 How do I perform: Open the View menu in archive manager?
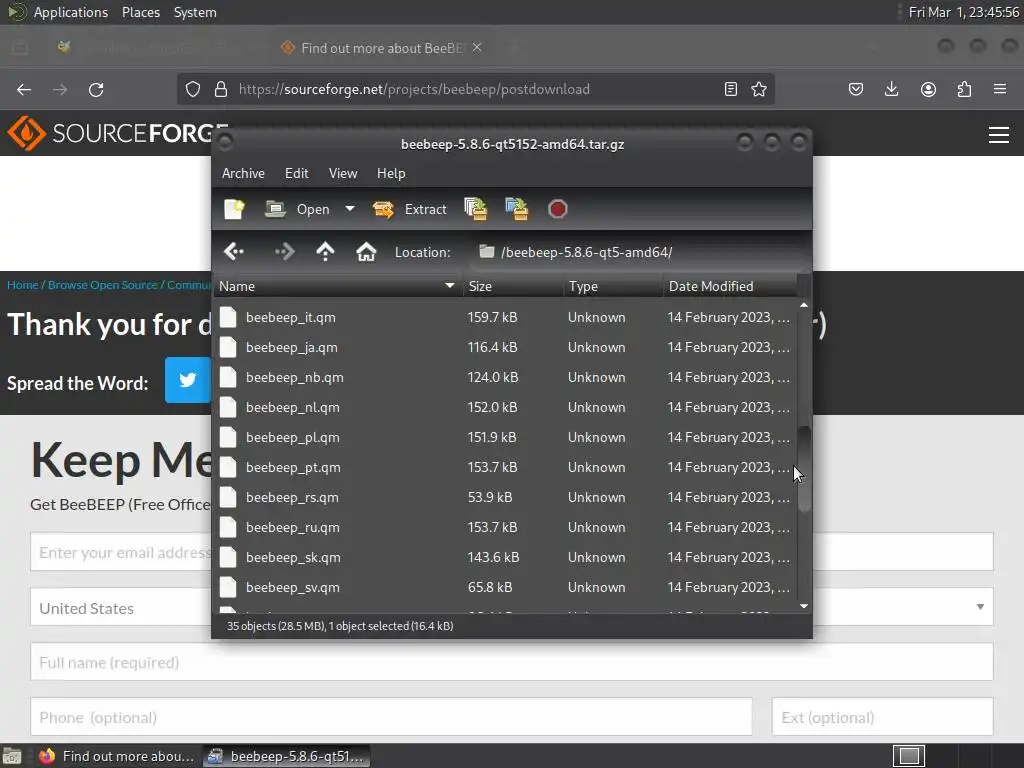coord(343,173)
